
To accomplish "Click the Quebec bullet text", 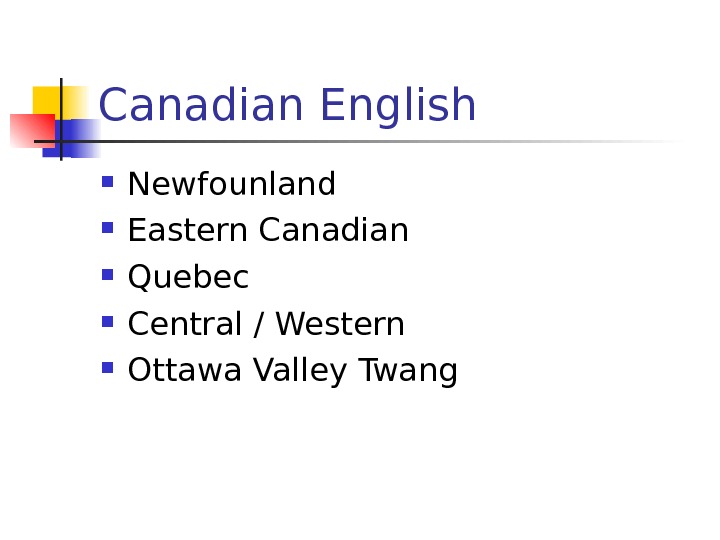I will click(x=188, y=278).
